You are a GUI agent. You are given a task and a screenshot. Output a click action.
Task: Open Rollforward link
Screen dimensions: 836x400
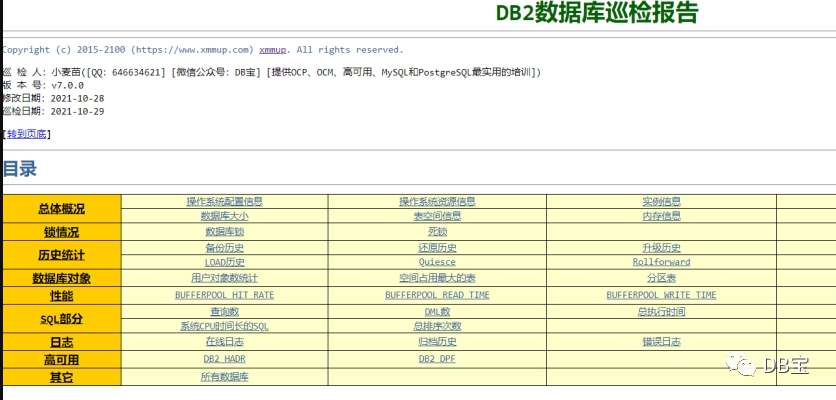tap(661, 262)
